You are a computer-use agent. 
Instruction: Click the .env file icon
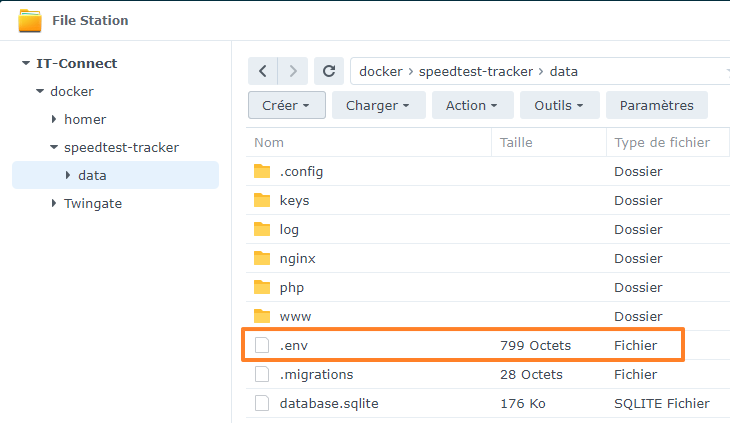262,345
